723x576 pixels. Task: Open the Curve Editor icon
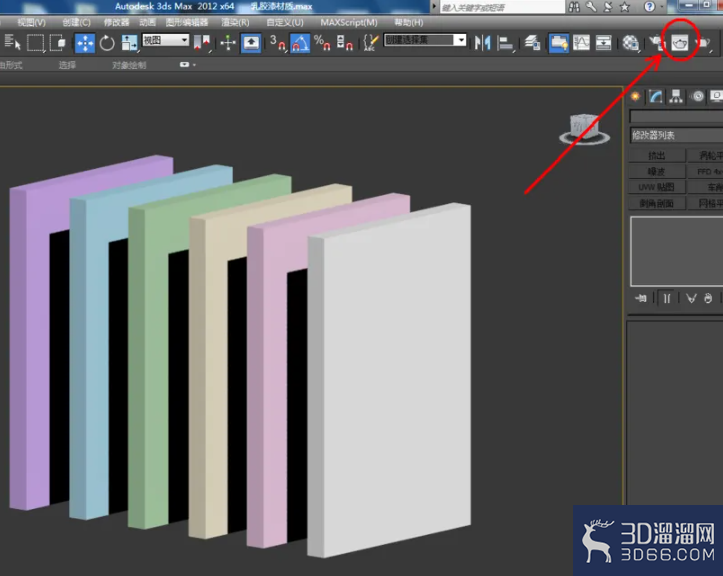point(581,43)
